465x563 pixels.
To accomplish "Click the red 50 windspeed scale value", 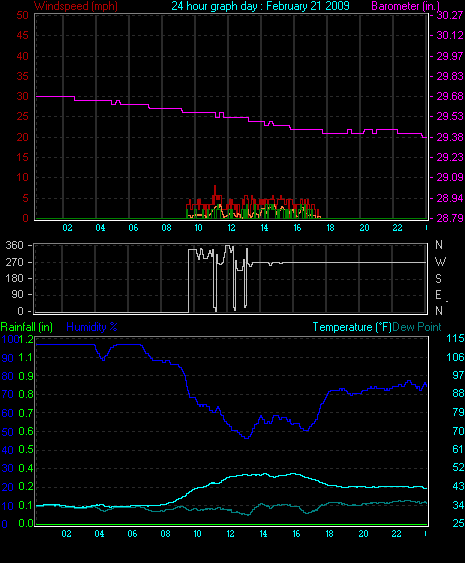I will coord(22,15).
